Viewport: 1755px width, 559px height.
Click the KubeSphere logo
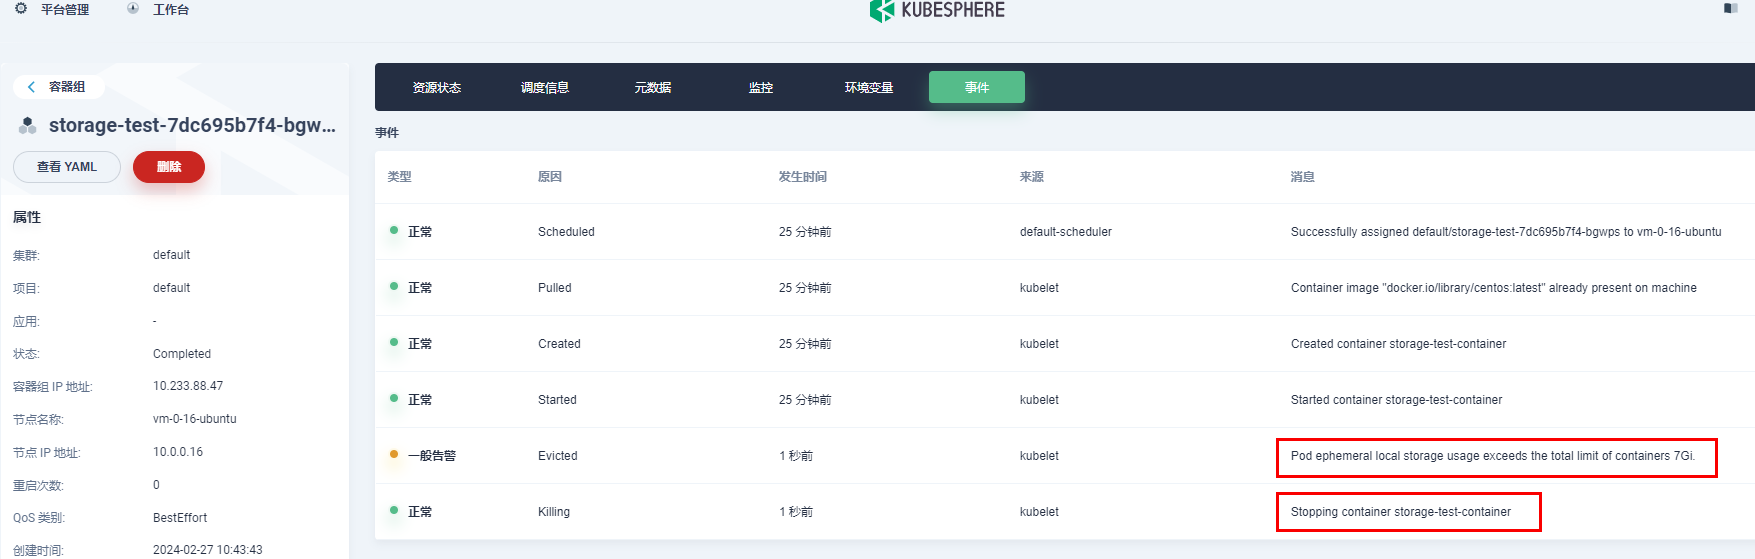[937, 10]
